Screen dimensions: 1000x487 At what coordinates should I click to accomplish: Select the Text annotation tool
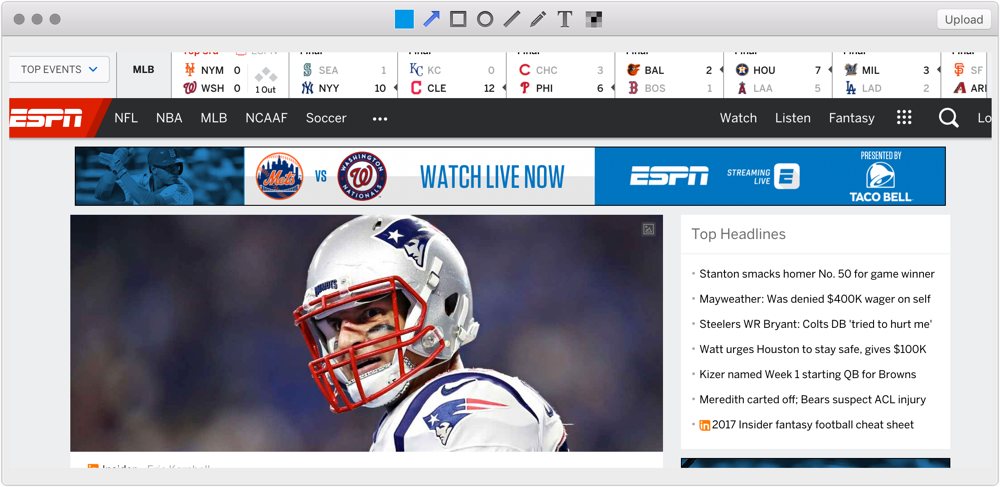point(564,19)
